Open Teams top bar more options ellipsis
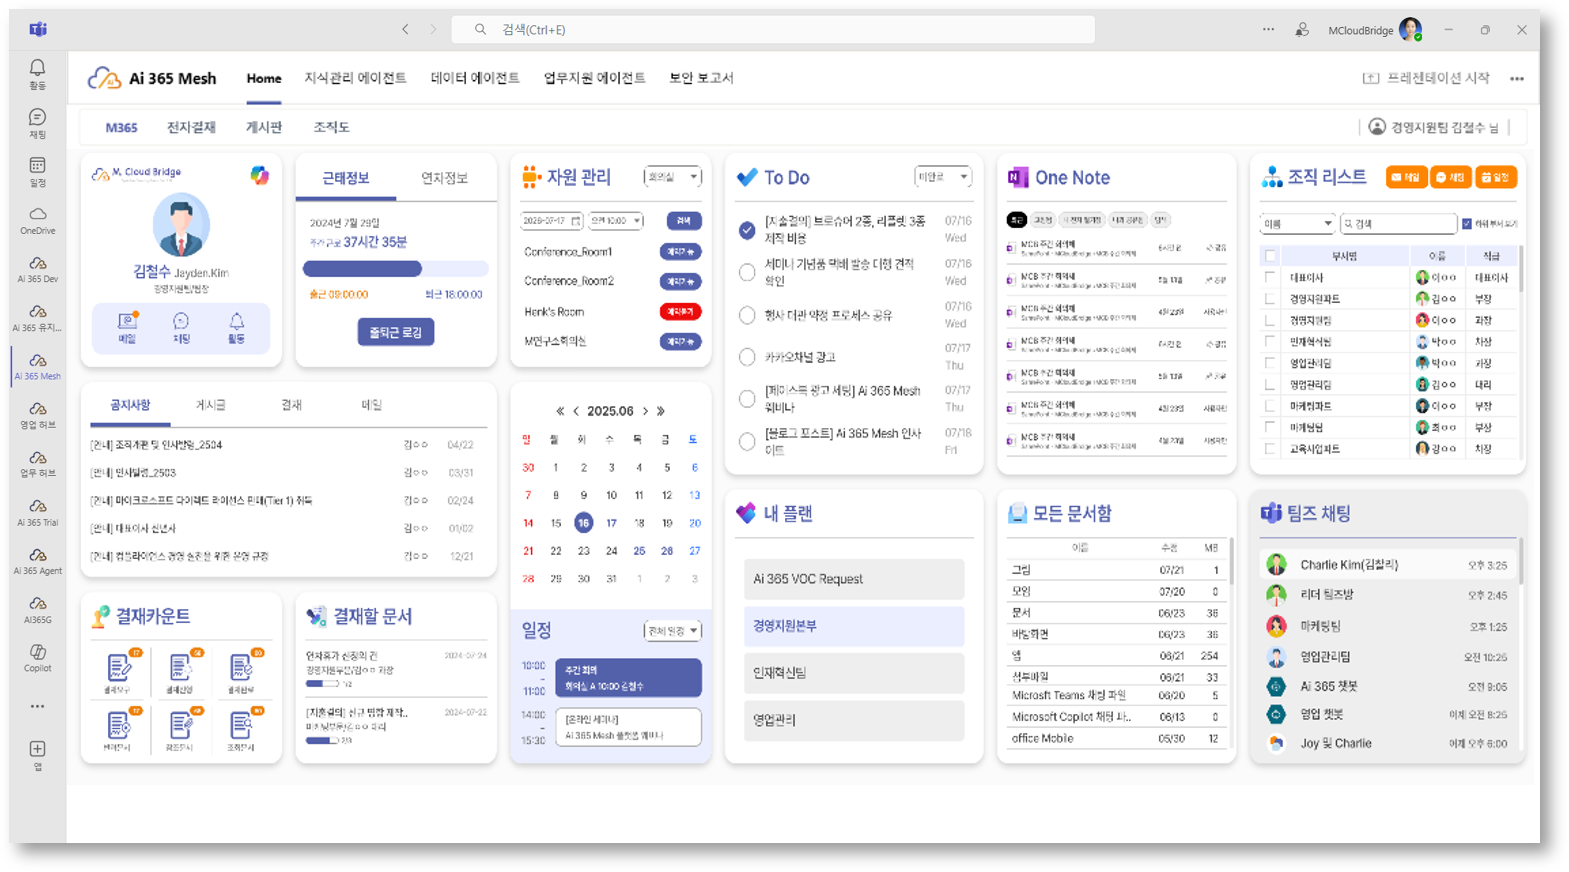The height and width of the screenshot is (872, 1569). pyautogui.click(x=1268, y=29)
